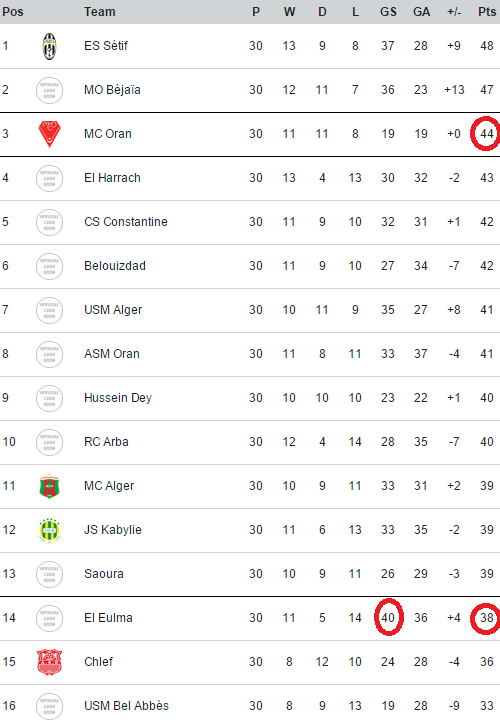Open the USM Alger team link
The height and width of the screenshot is (722, 500).
pyautogui.click(x=113, y=310)
